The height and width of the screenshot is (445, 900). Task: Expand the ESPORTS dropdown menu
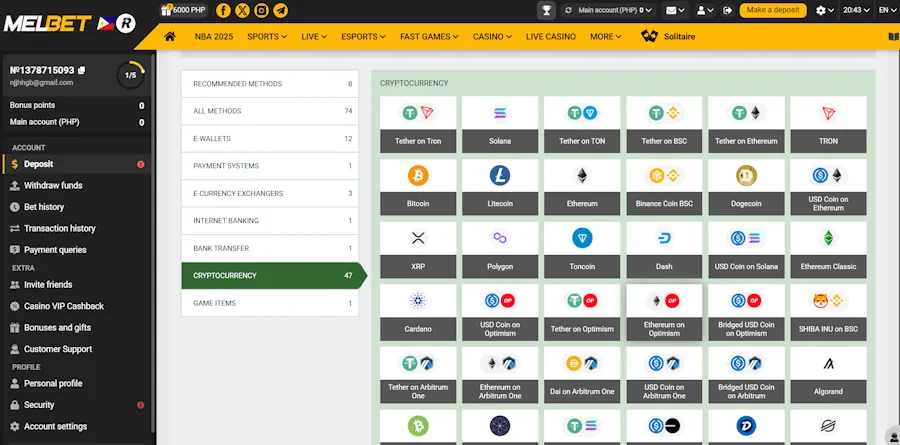click(x=363, y=36)
